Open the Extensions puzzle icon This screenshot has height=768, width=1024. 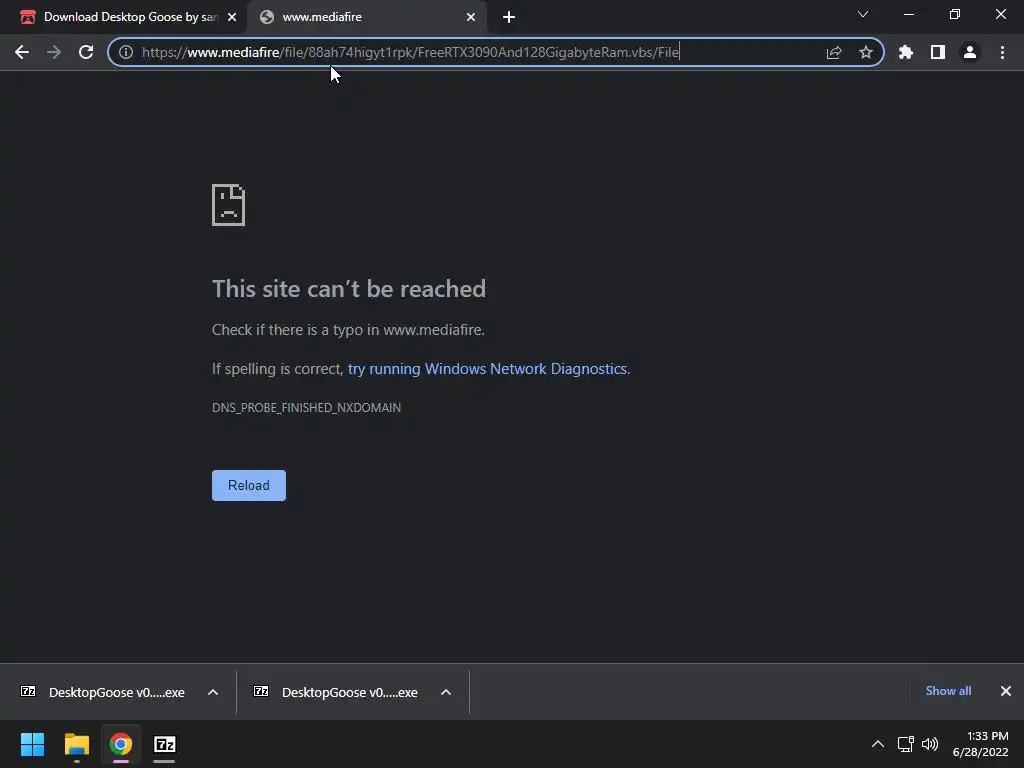[x=906, y=52]
